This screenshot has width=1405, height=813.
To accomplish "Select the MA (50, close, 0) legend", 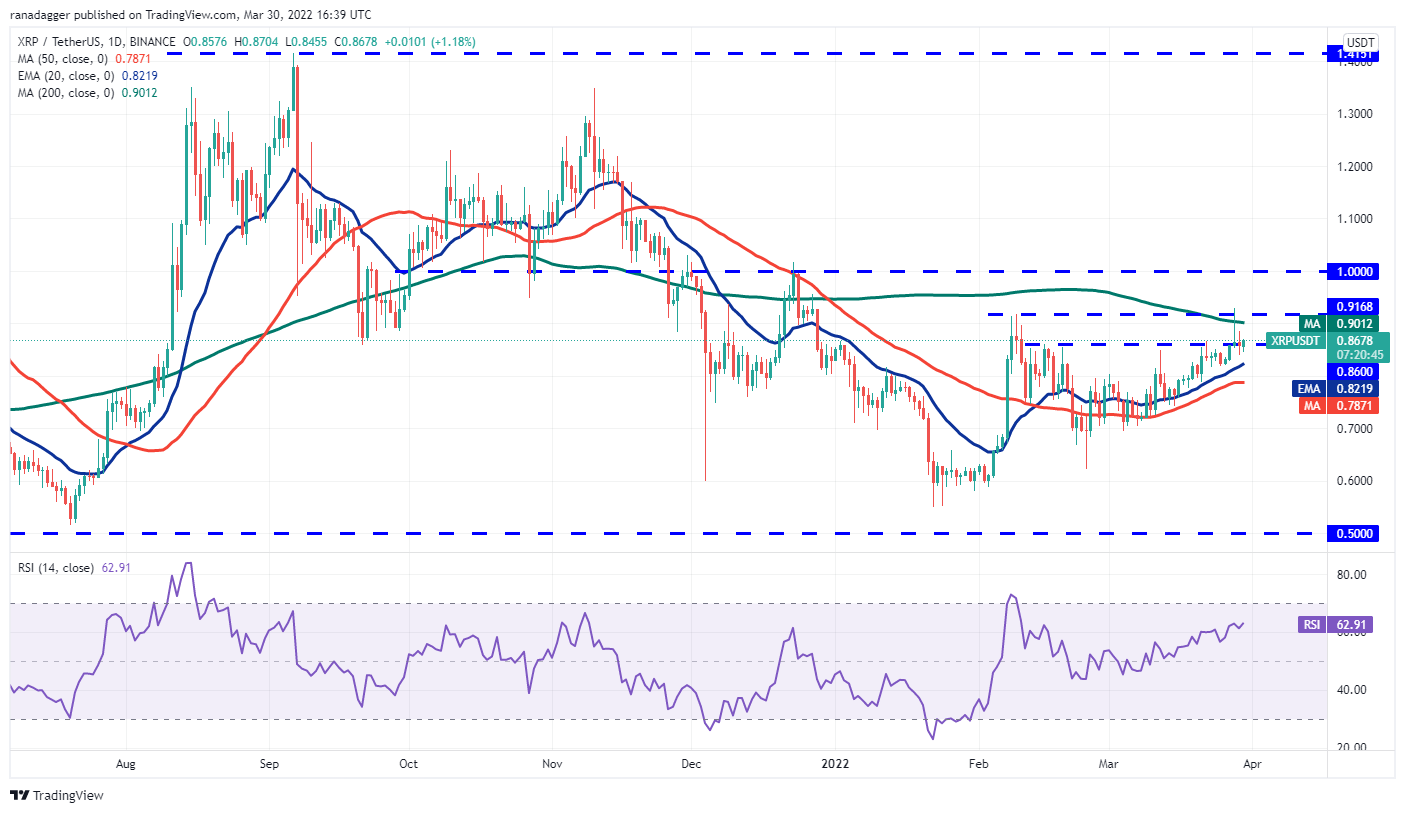I will point(87,58).
